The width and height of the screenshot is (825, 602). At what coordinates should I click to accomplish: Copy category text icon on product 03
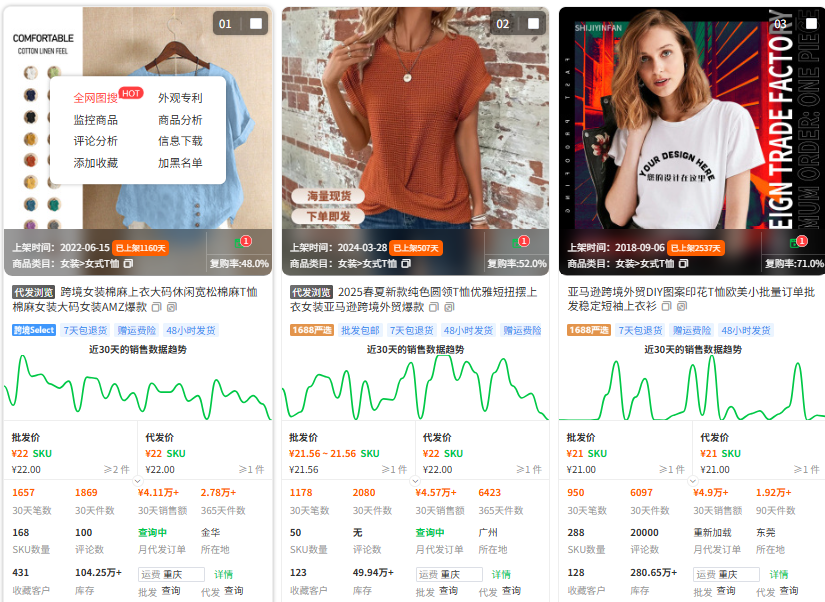(x=683, y=264)
